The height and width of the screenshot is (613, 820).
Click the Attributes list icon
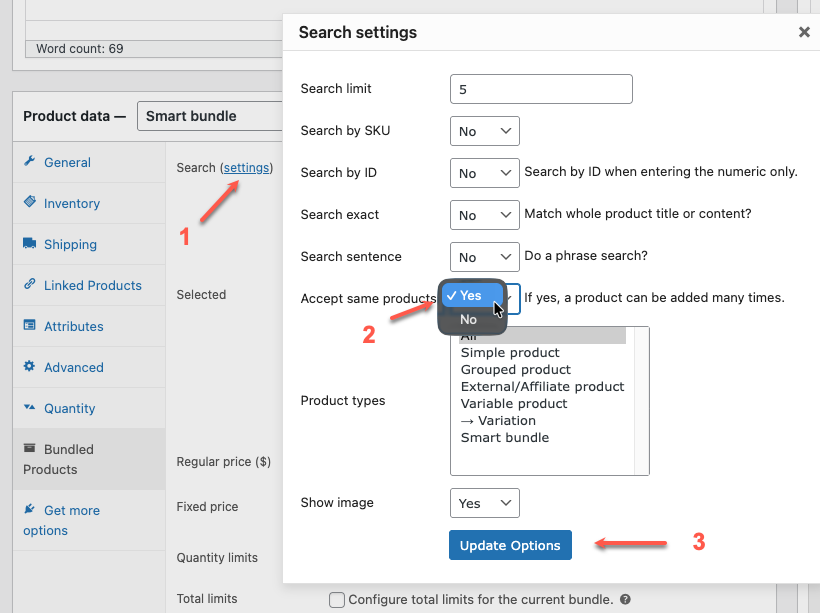pyautogui.click(x=30, y=325)
